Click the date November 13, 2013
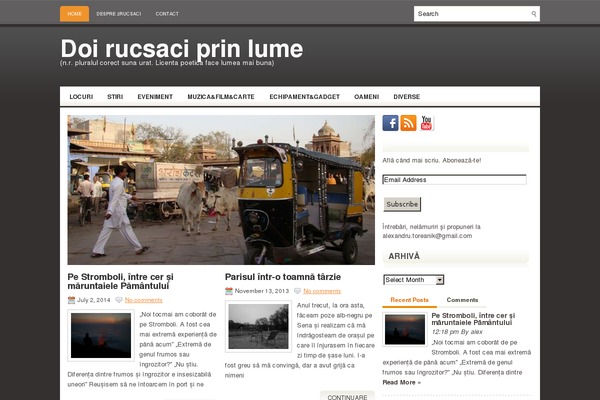Screen dimensions: 600x400 point(262,291)
